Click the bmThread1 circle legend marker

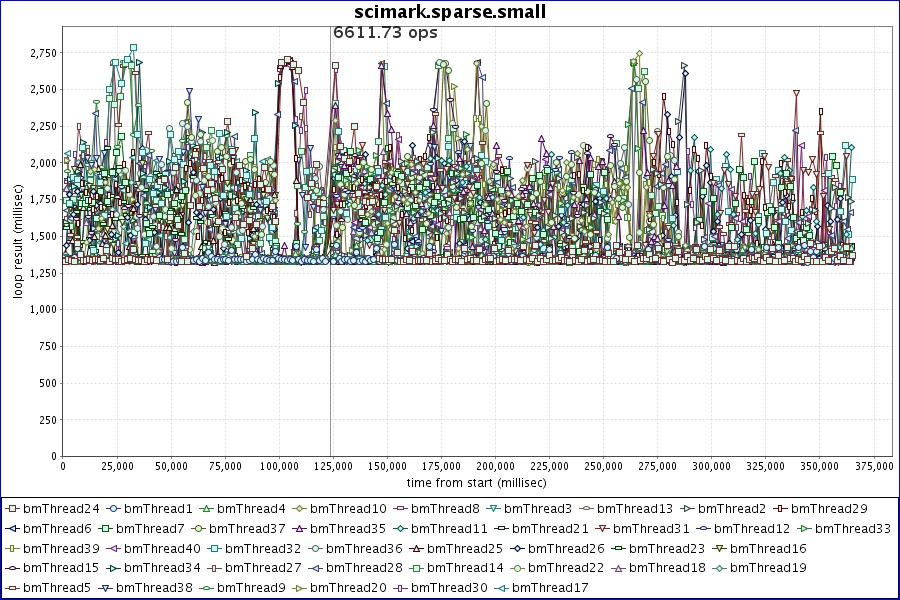(x=112, y=509)
